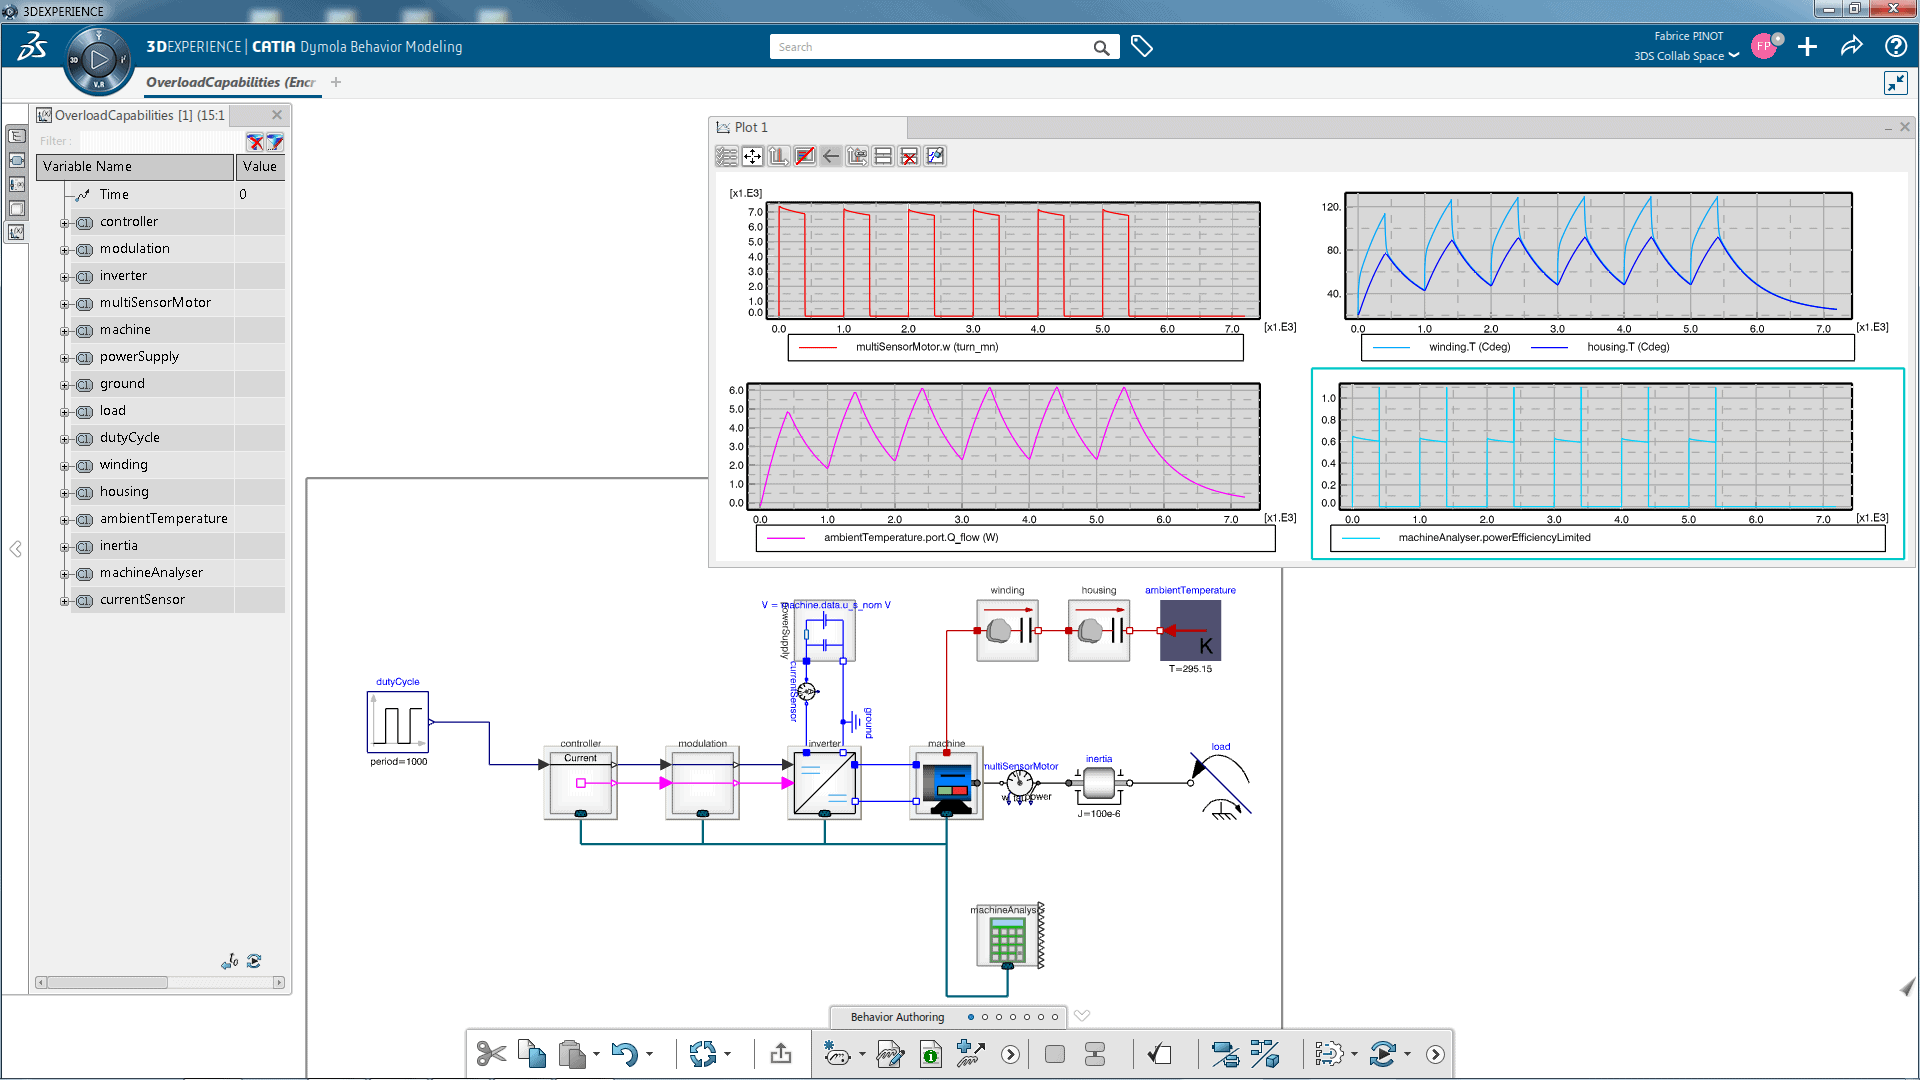
Task: Click inside the Search field
Action: click(x=930, y=47)
